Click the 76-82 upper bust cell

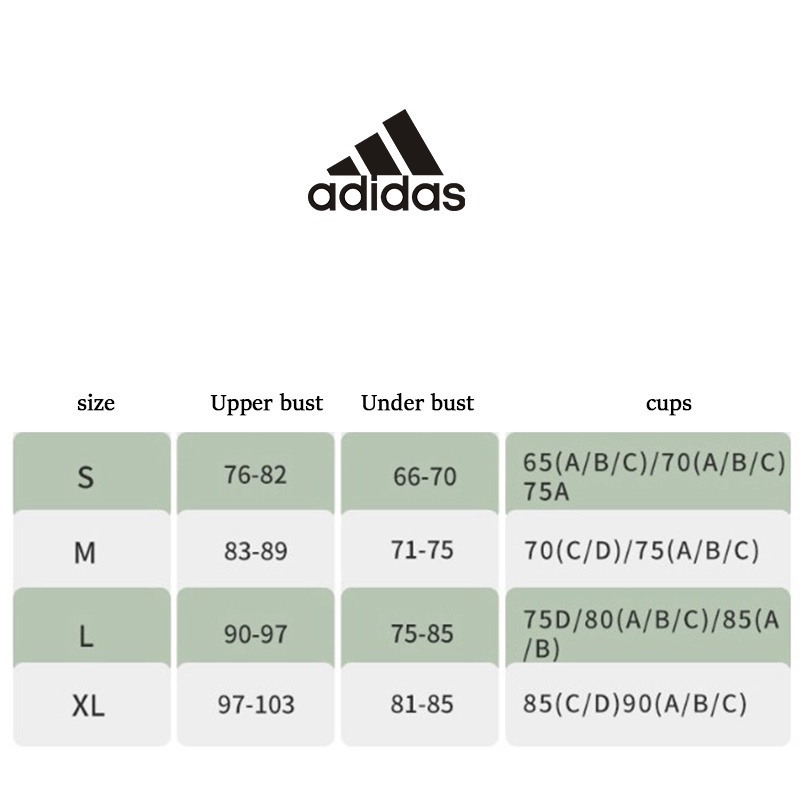click(x=256, y=473)
